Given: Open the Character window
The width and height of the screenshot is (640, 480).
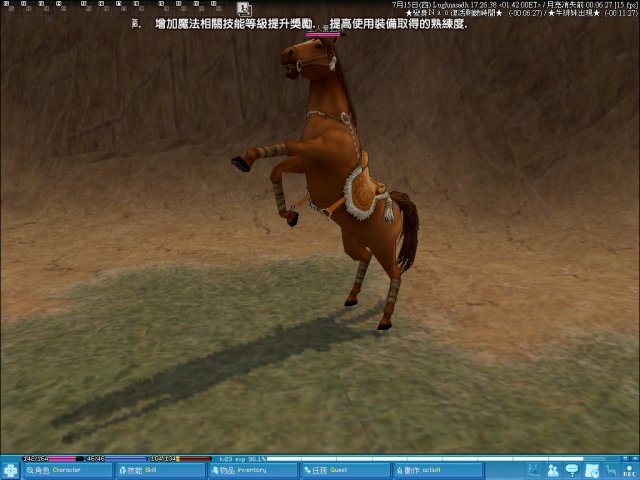Looking at the screenshot, I should point(67,470).
